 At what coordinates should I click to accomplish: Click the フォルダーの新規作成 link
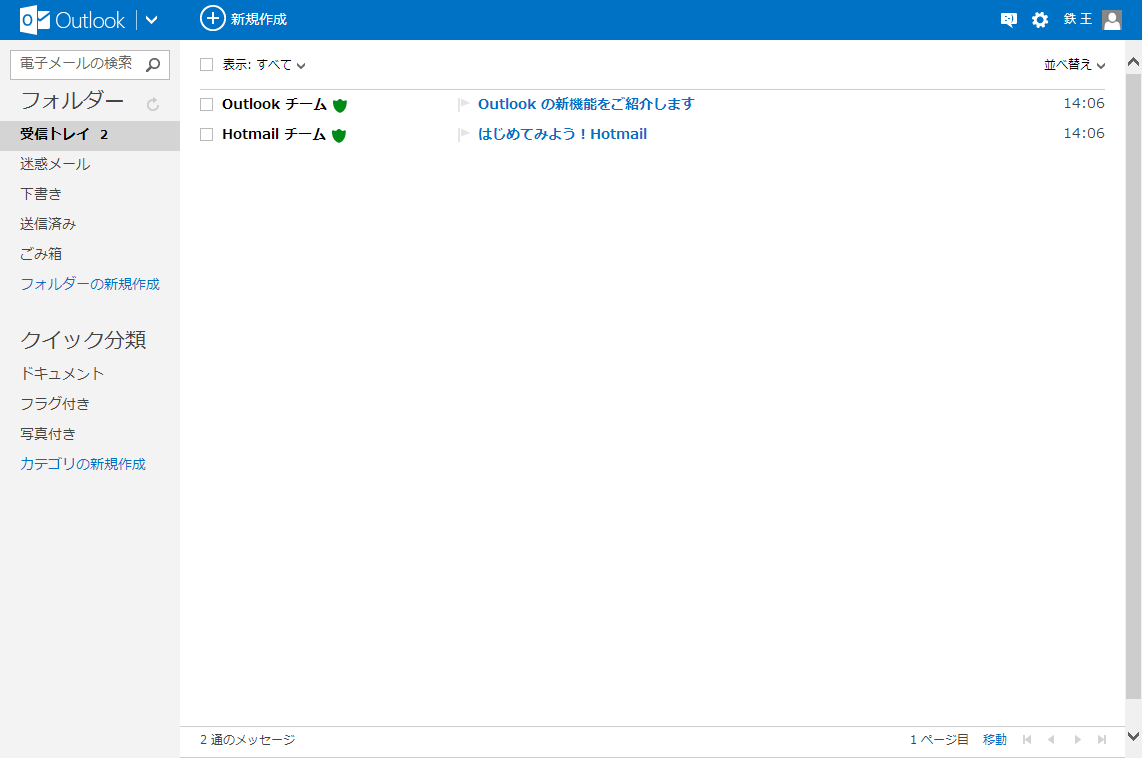click(90, 284)
